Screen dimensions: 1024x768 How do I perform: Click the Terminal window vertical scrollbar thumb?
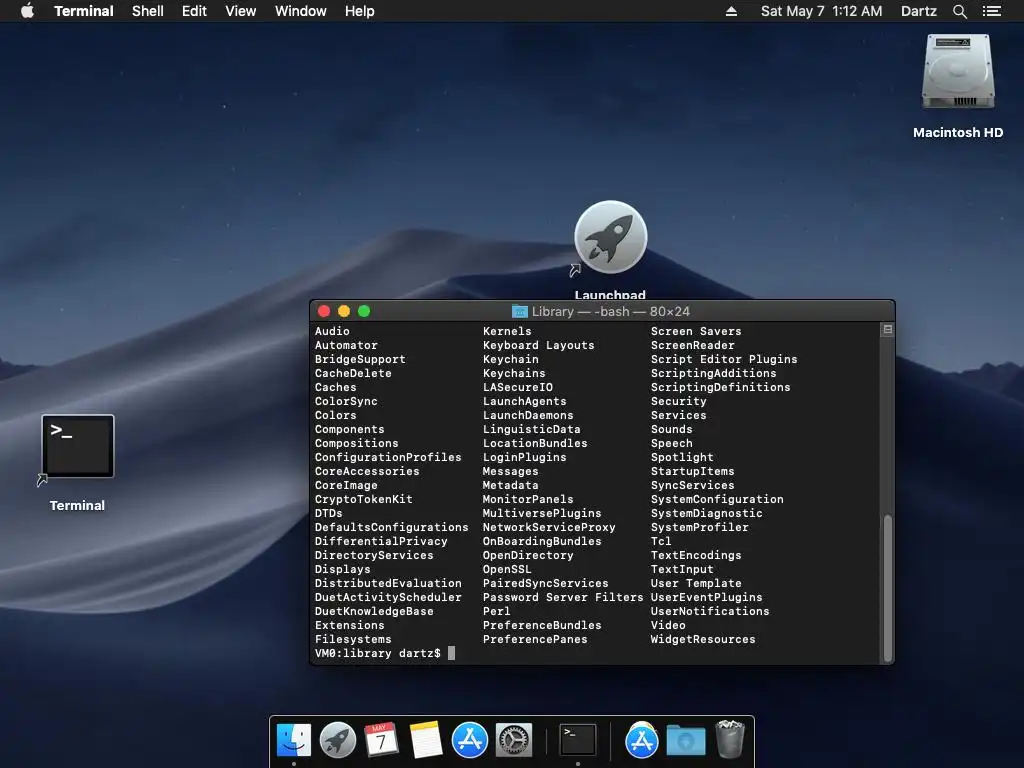click(888, 588)
